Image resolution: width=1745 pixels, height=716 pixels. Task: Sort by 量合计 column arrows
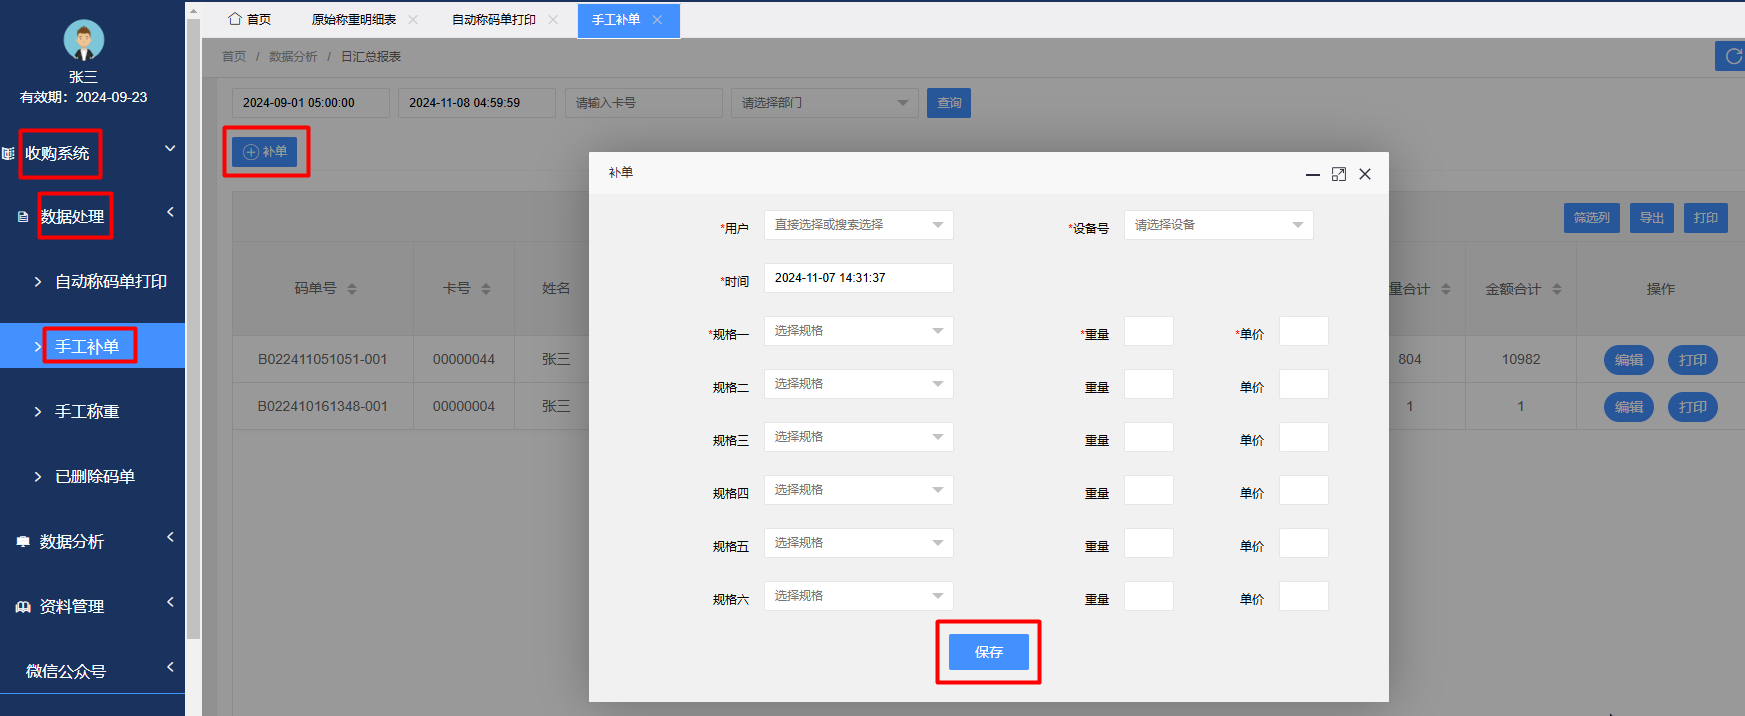1446,289
